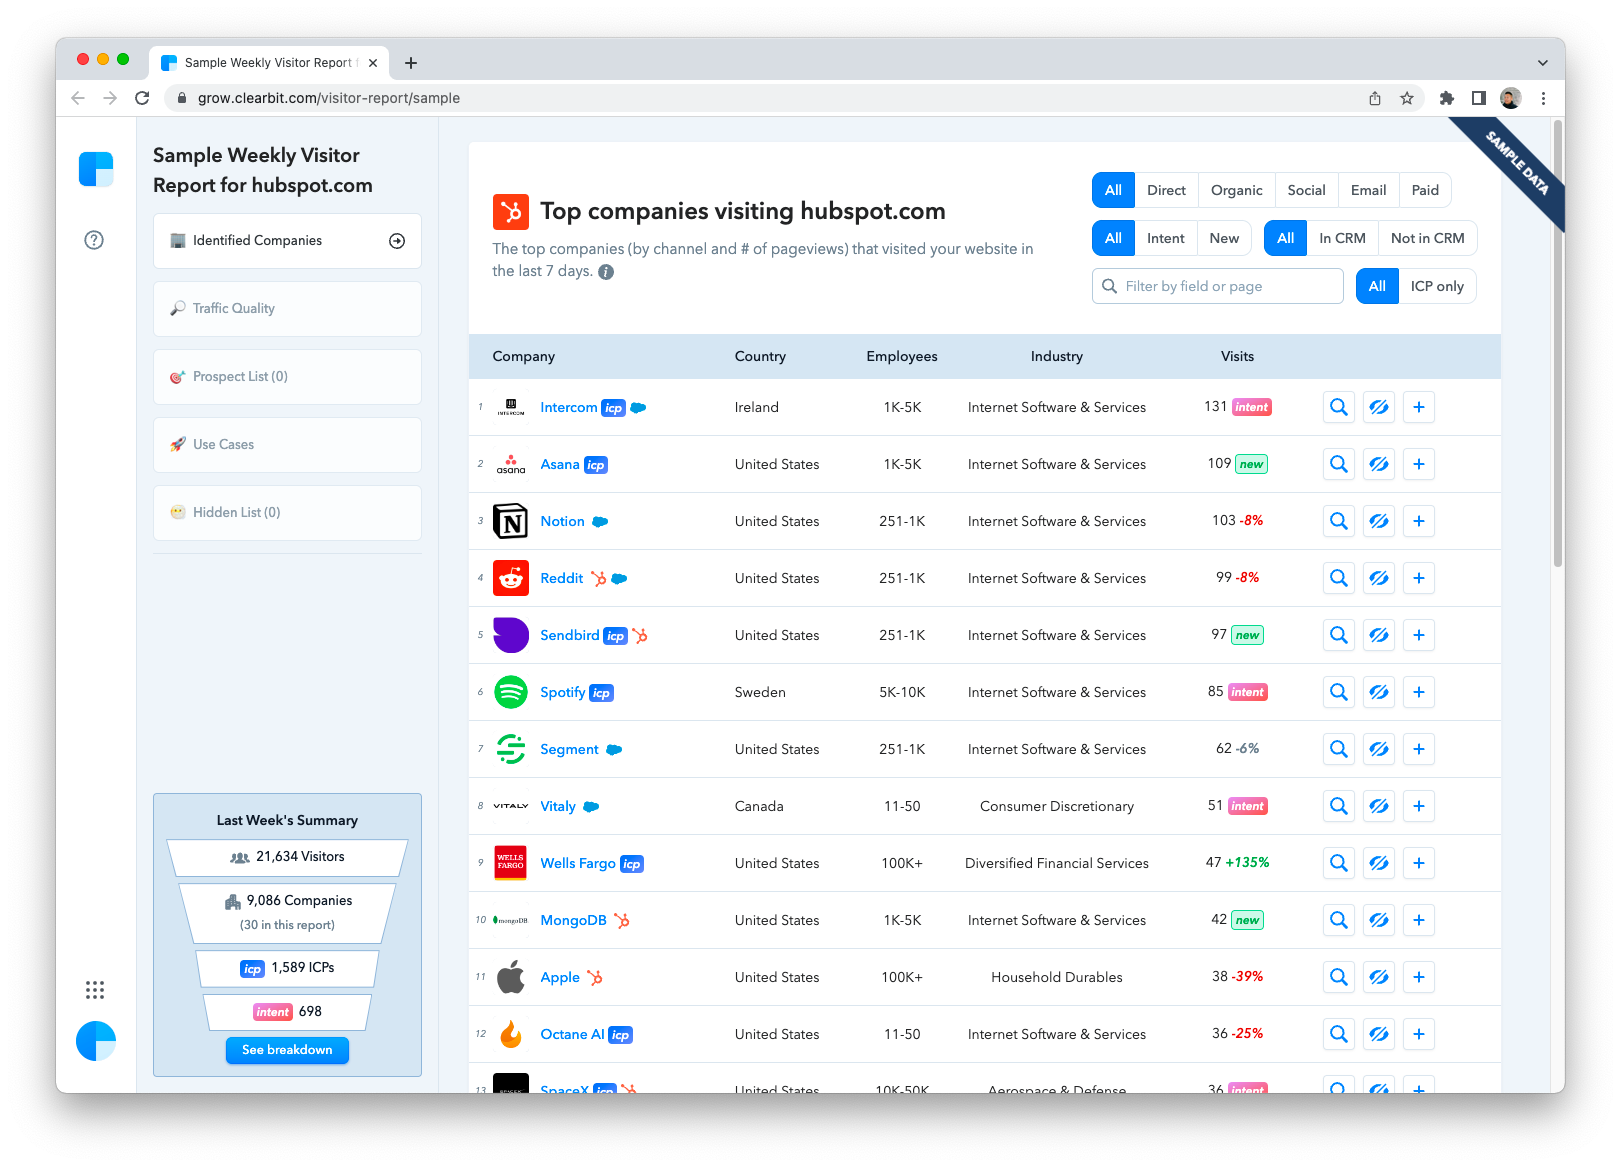Click the info icon after 'last 7 days'
This screenshot has width=1621, height=1167.
pos(606,272)
